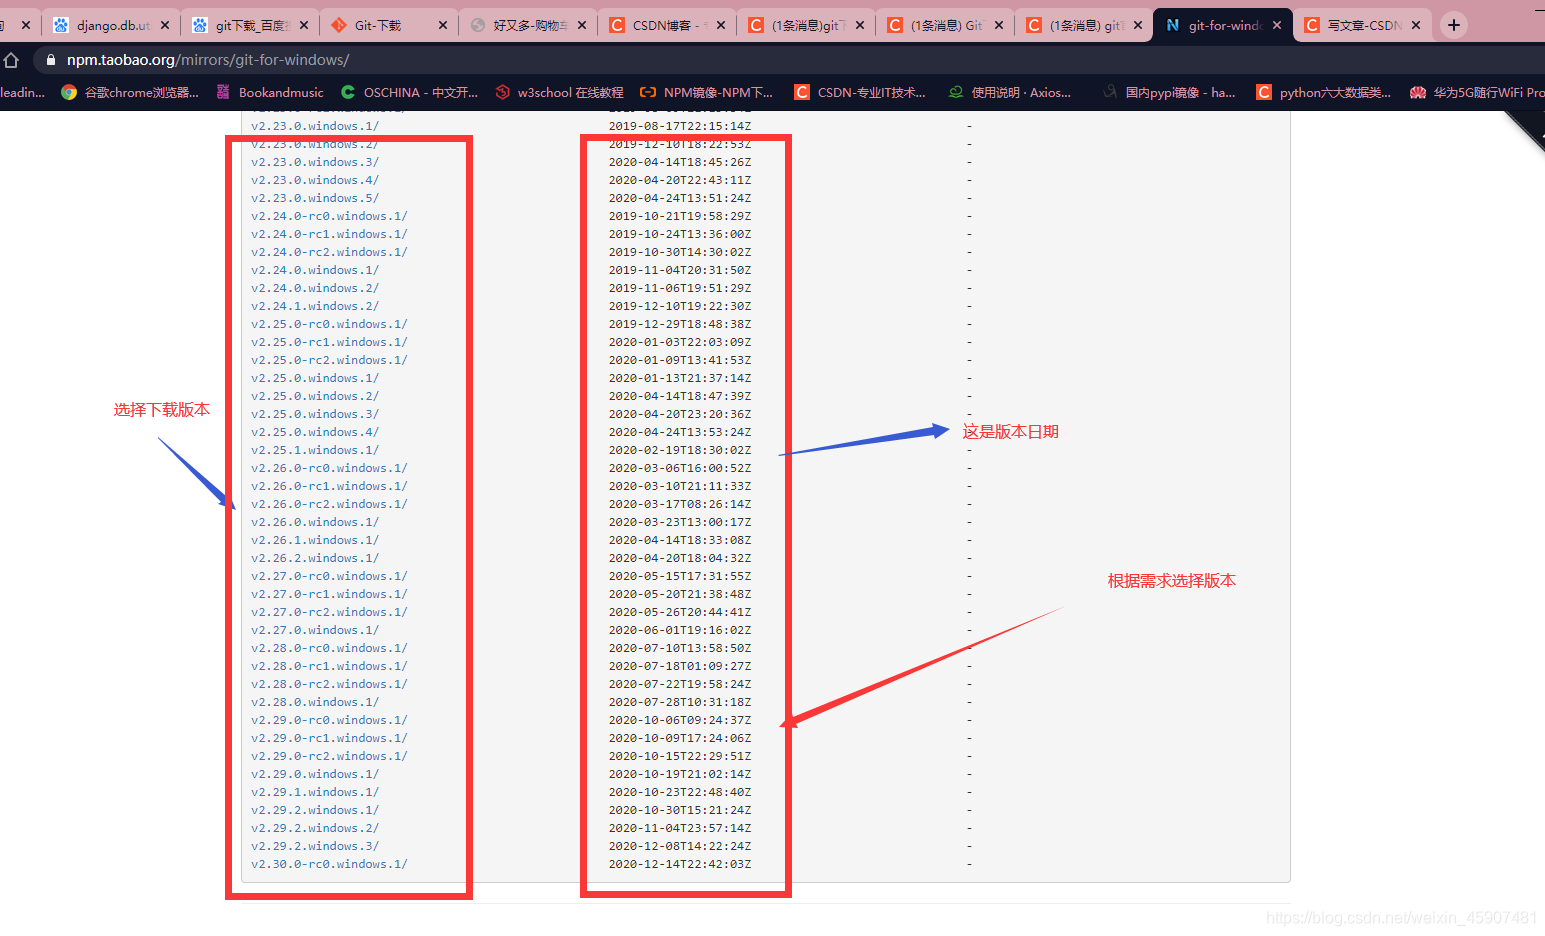Click date 2020-07-28T10:31:18Z
Image resolution: width=1545 pixels, height=936 pixels.
(x=680, y=702)
